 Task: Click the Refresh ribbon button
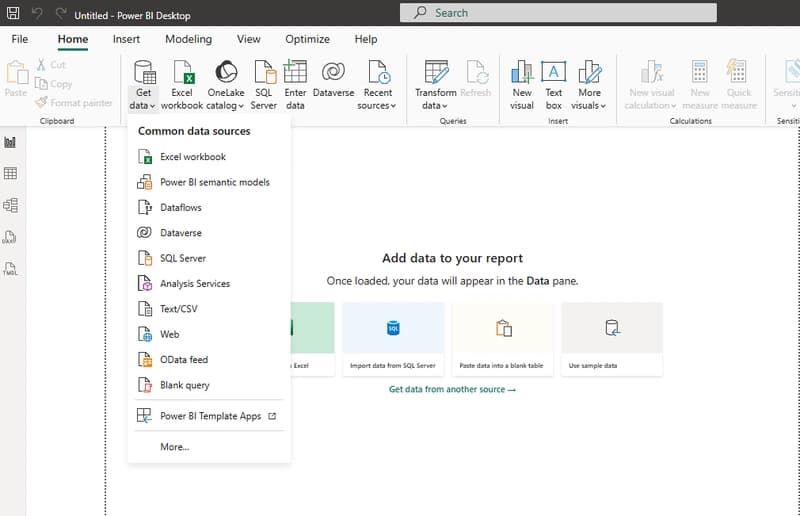[476, 79]
